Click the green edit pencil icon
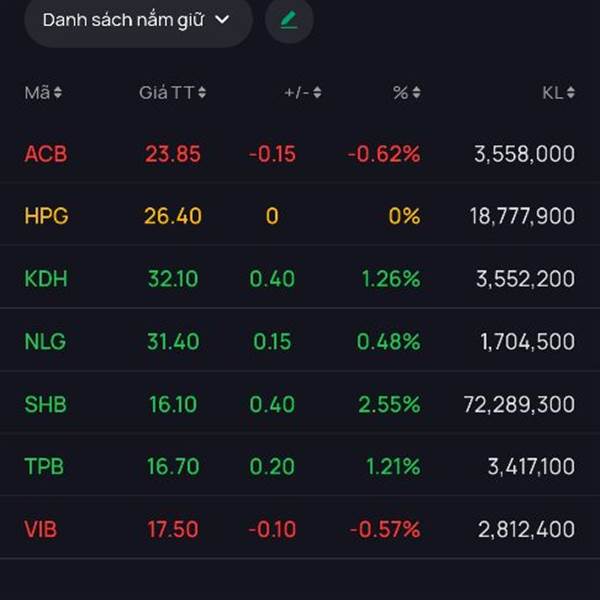 point(289,20)
